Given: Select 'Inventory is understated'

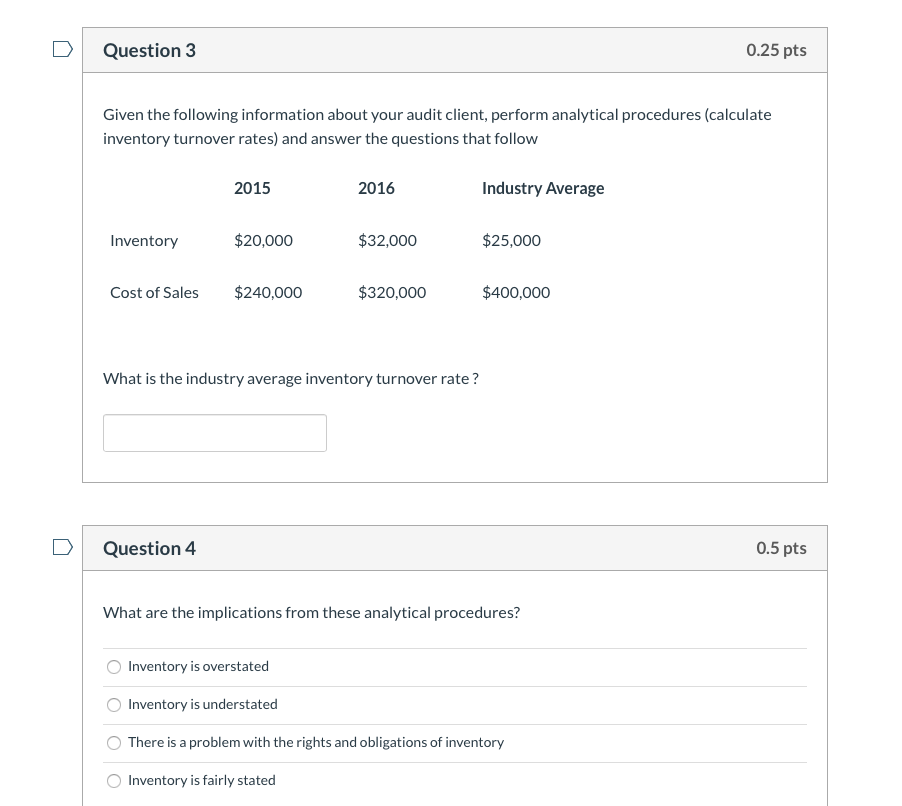Looking at the screenshot, I should coord(114,705).
